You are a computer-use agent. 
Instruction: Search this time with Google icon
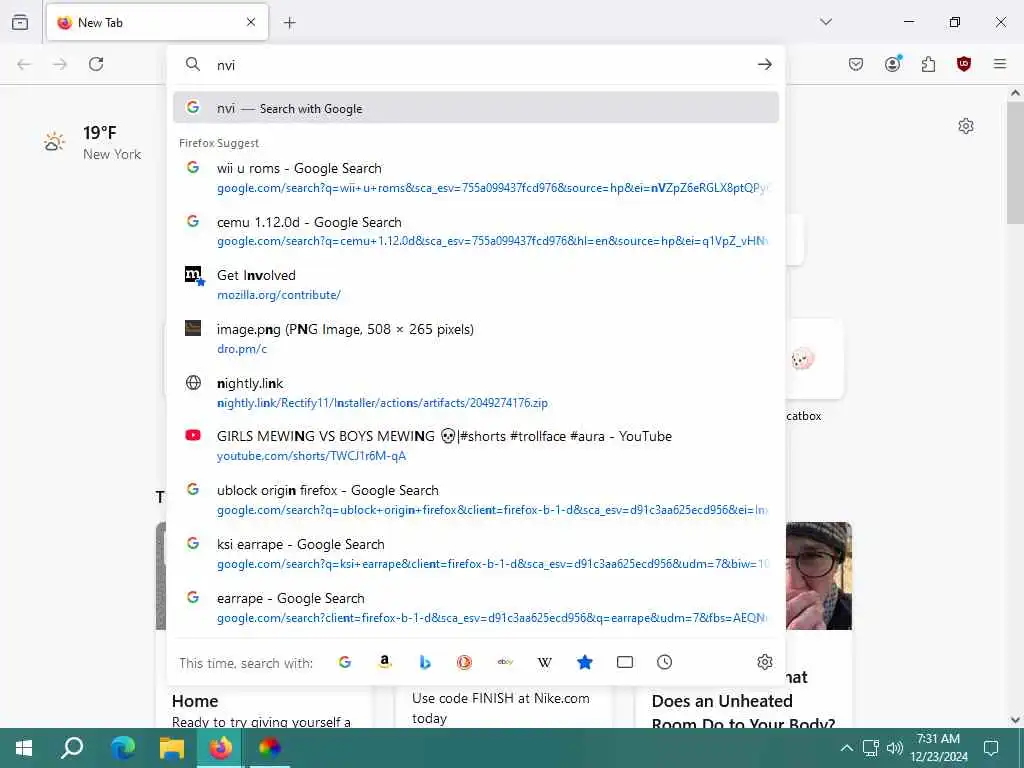coord(345,662)
